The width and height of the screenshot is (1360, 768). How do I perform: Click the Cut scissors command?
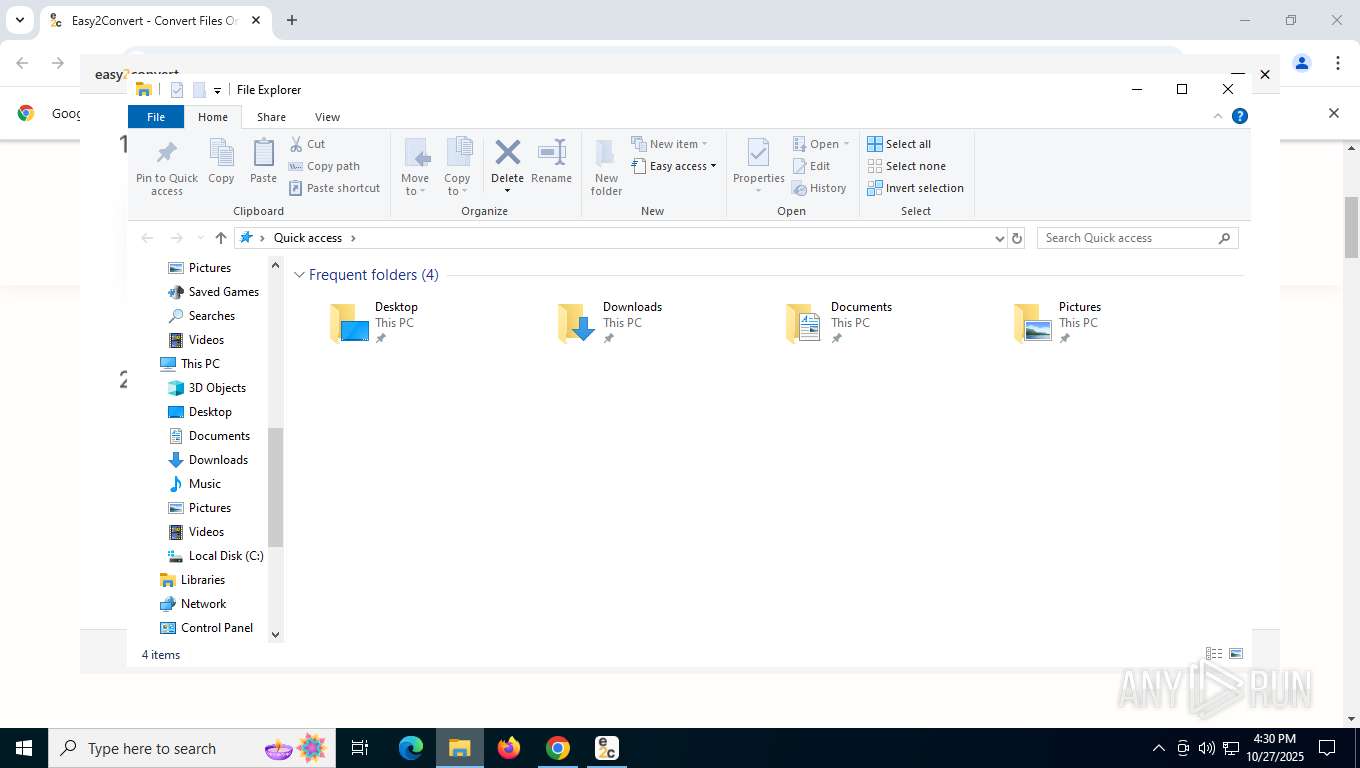tap(307, 144)
